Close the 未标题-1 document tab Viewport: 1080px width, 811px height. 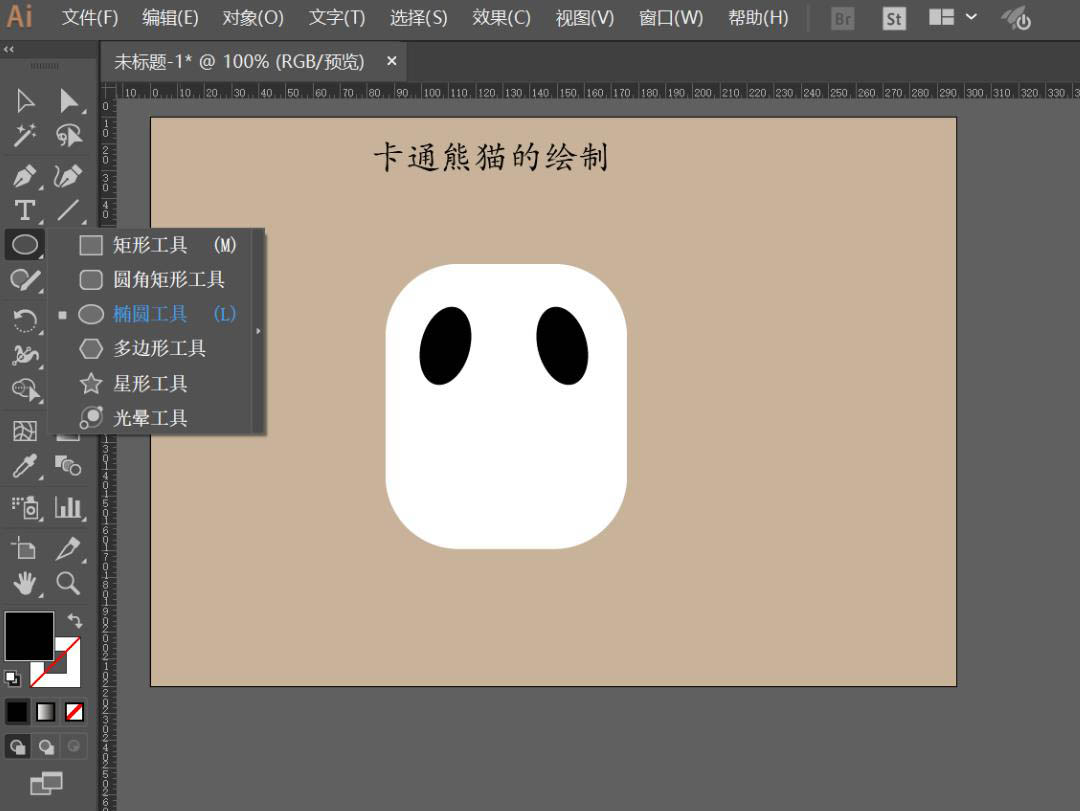pyautogui.click(x=392, y=61)
